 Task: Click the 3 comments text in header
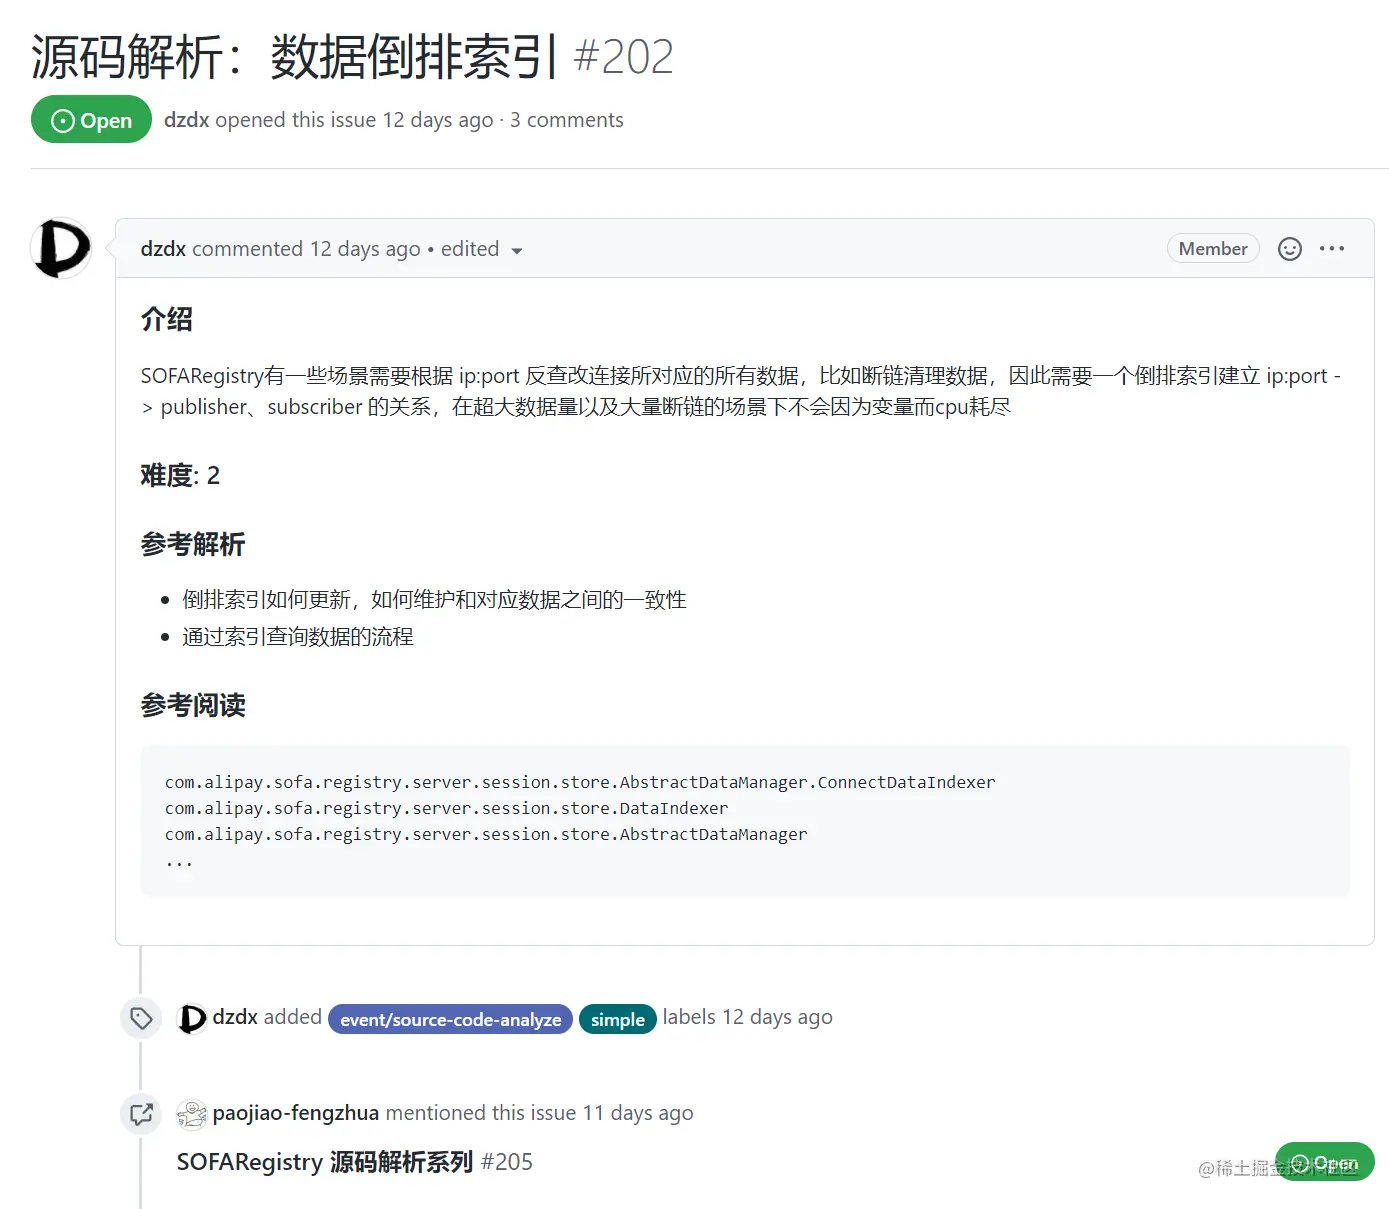(x=567, y=120)
